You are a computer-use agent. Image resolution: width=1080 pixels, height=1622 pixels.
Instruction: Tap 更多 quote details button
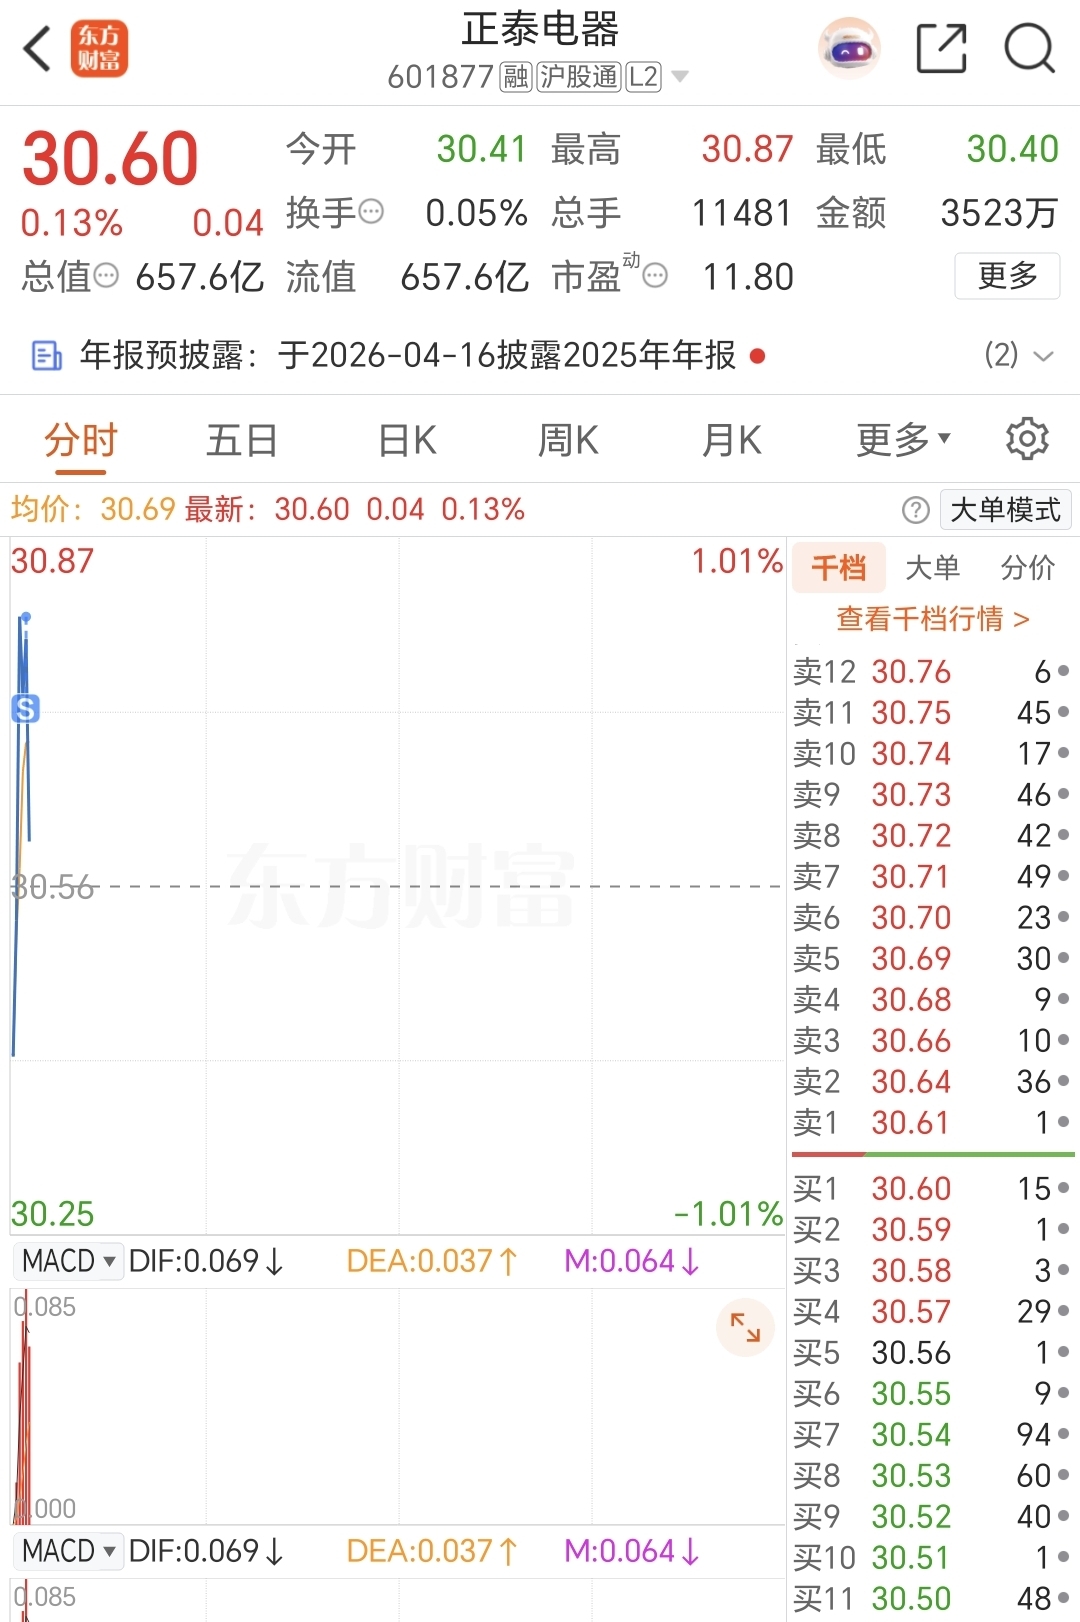1007,275
